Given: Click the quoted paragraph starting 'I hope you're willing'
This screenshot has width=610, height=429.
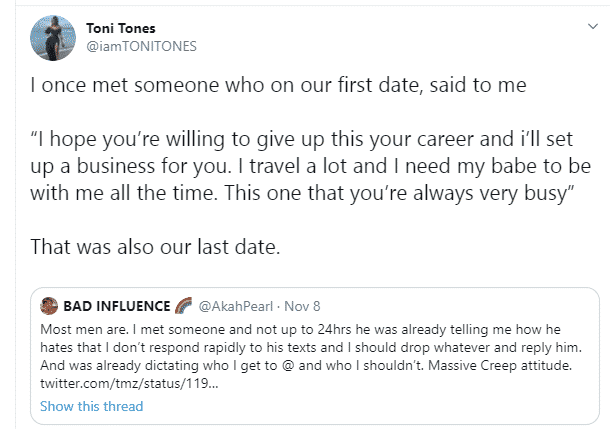Looking at the screenshot, I should coord(310,166).
